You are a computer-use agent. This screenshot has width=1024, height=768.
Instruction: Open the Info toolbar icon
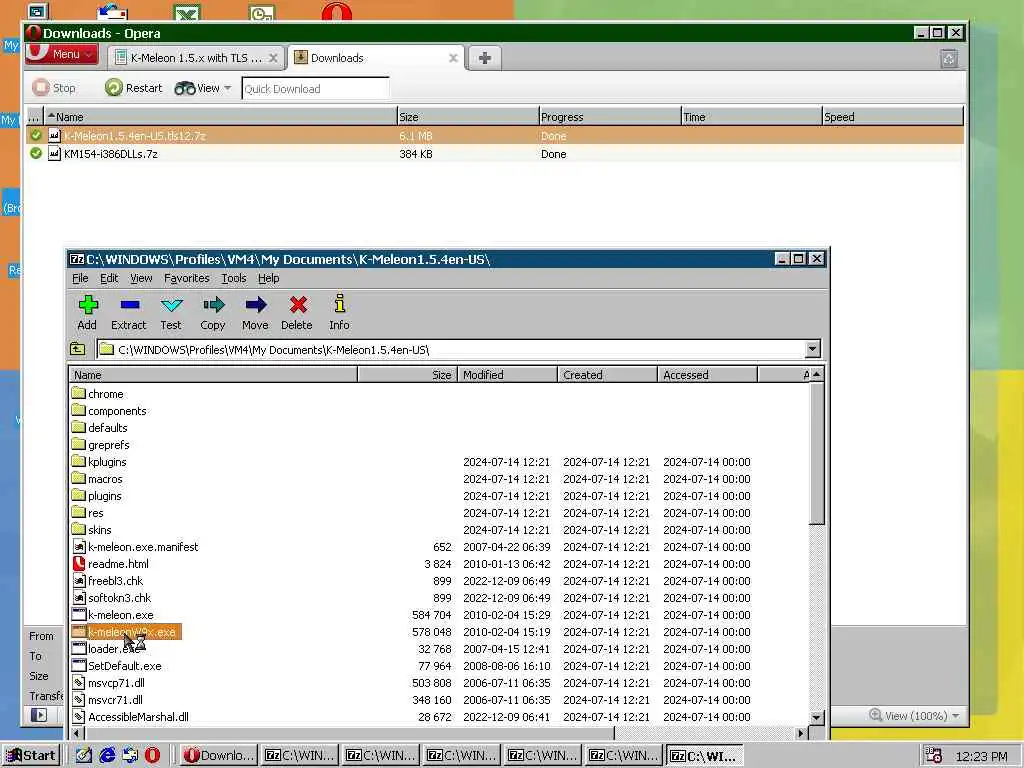[340, 312]
